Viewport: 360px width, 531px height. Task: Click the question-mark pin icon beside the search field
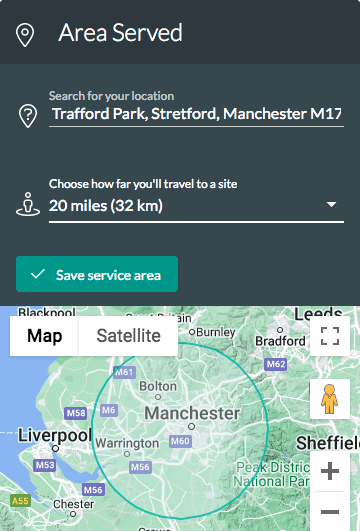[x=28, y=116]
